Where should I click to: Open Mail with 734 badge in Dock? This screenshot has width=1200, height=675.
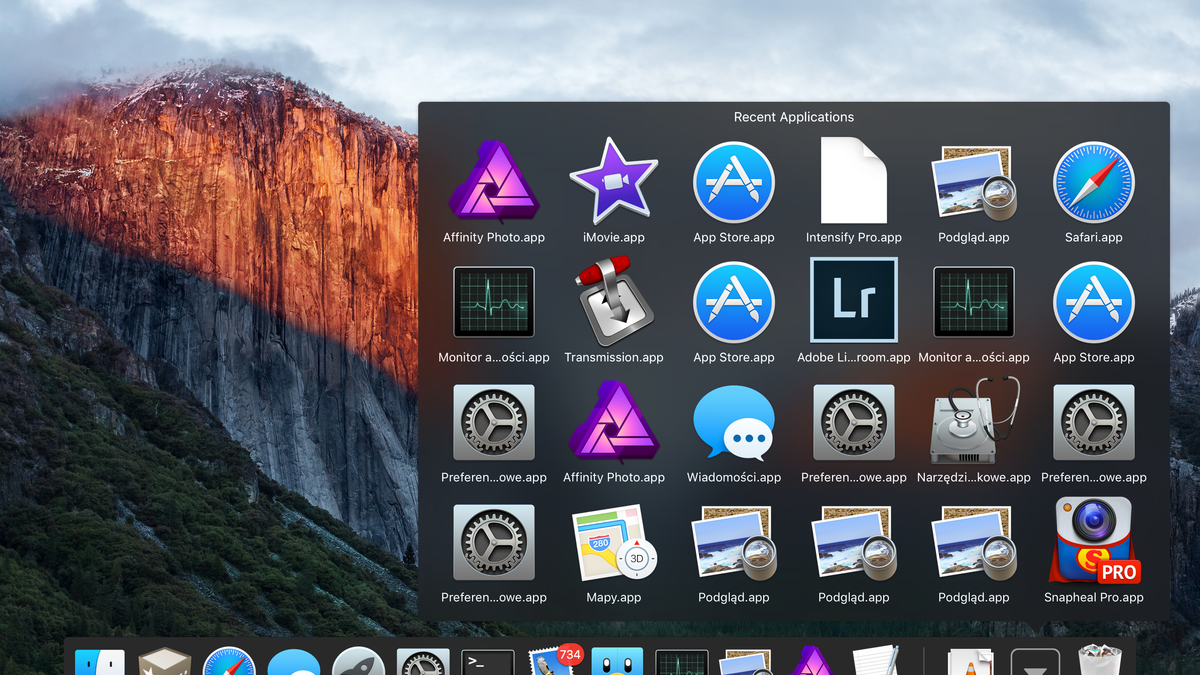tap(555, 659)
